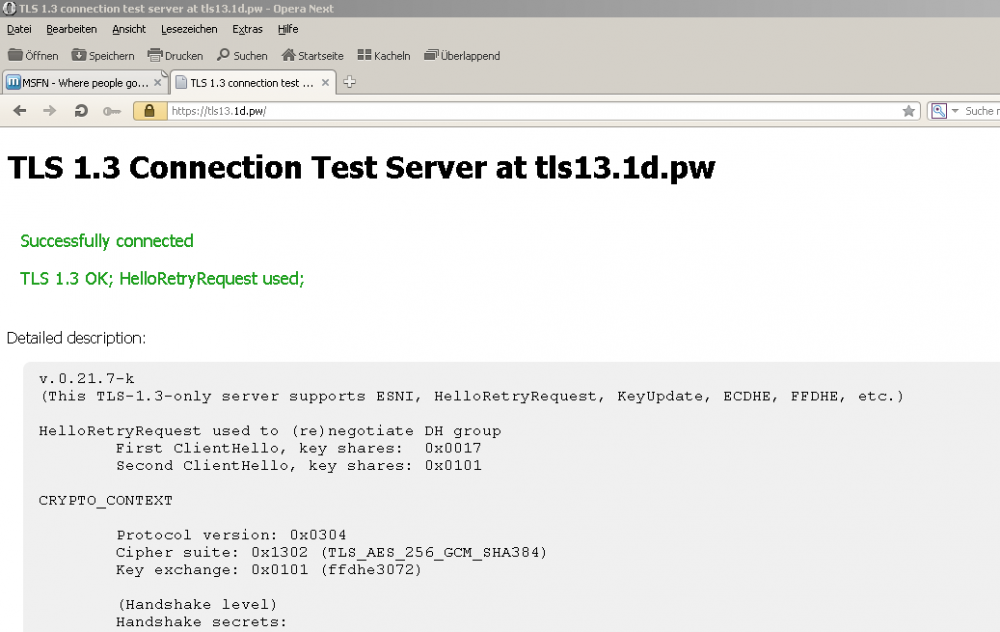Reload the current page
This screenshot has width=1000, height=632.
[81, 111]
